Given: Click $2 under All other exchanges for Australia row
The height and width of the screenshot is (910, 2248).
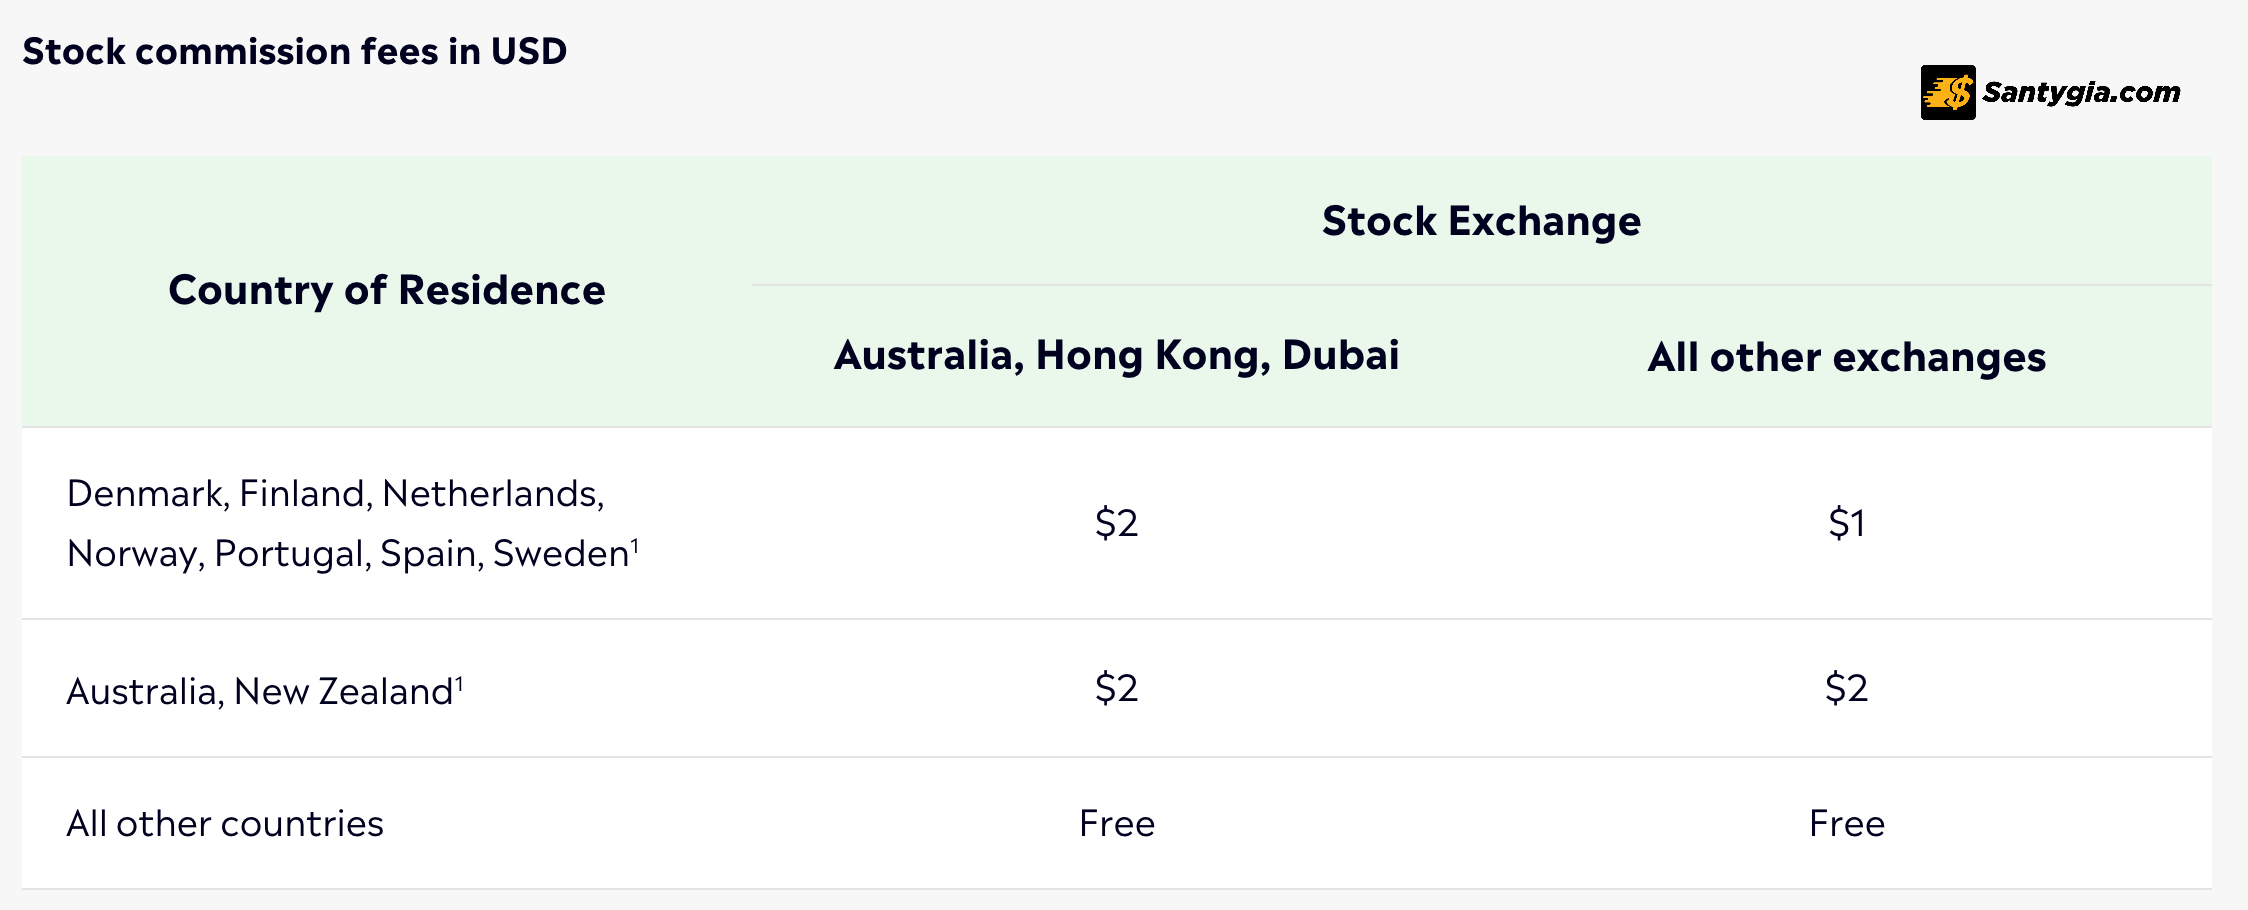Looking at the screenshot, I should point(1846,688).
